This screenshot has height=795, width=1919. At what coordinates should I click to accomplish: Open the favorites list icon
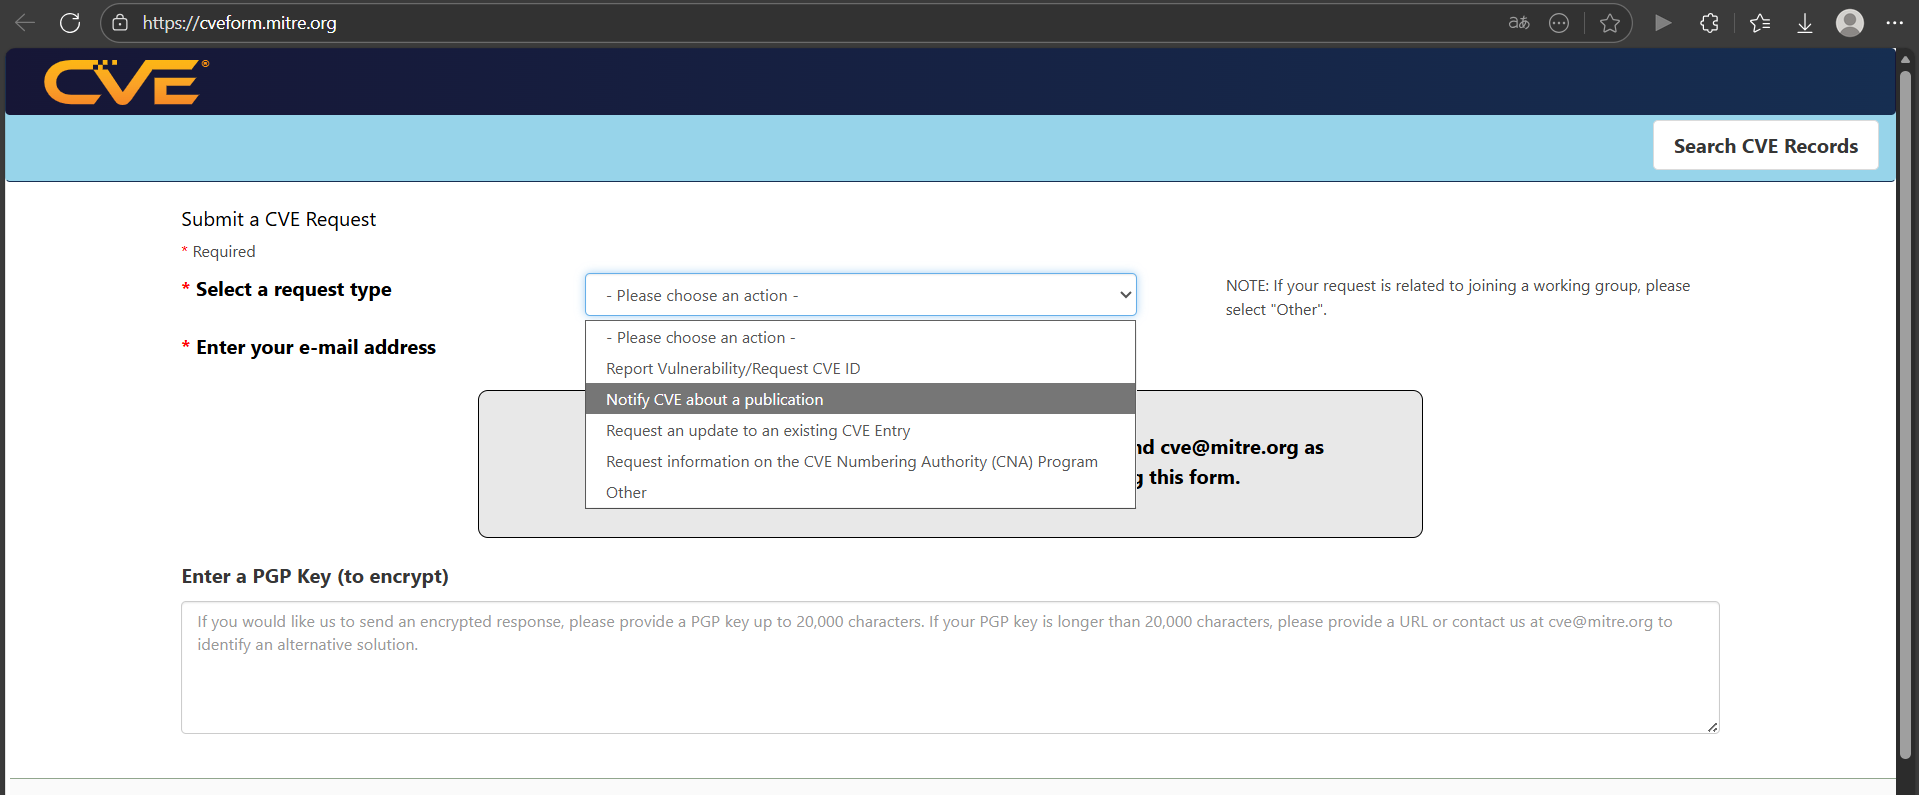pos(1760,23)
